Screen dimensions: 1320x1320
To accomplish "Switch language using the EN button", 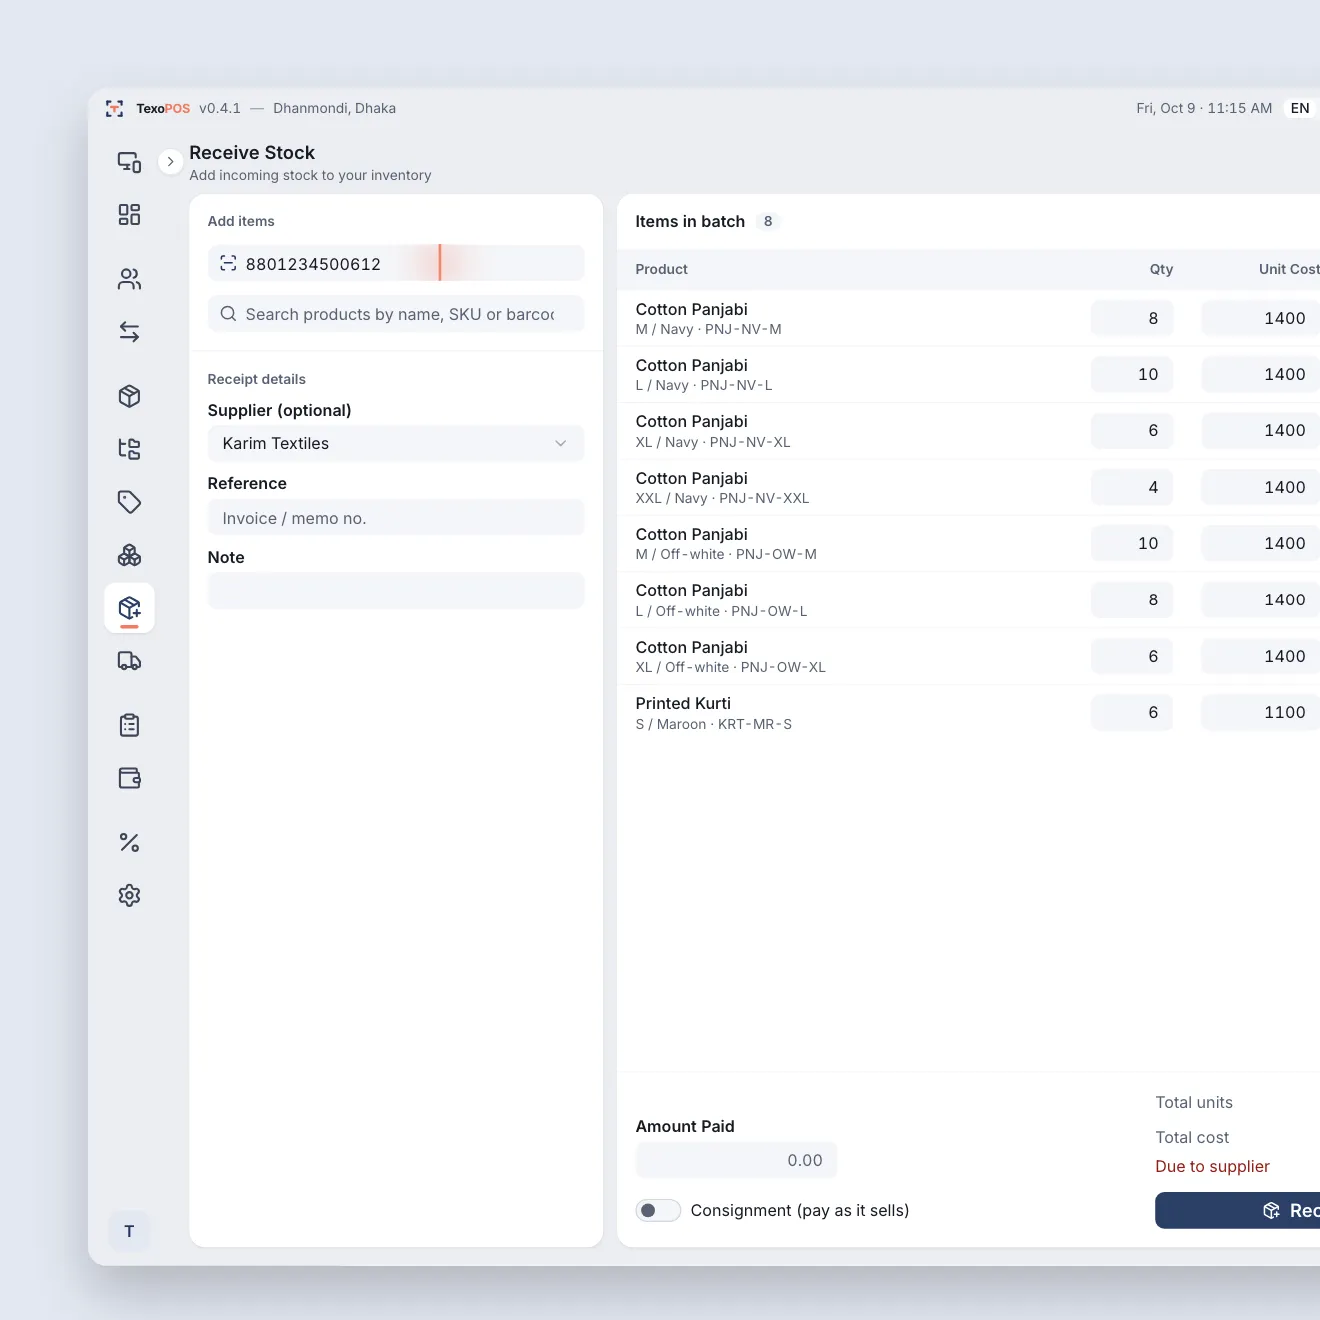I will 1300,108.
